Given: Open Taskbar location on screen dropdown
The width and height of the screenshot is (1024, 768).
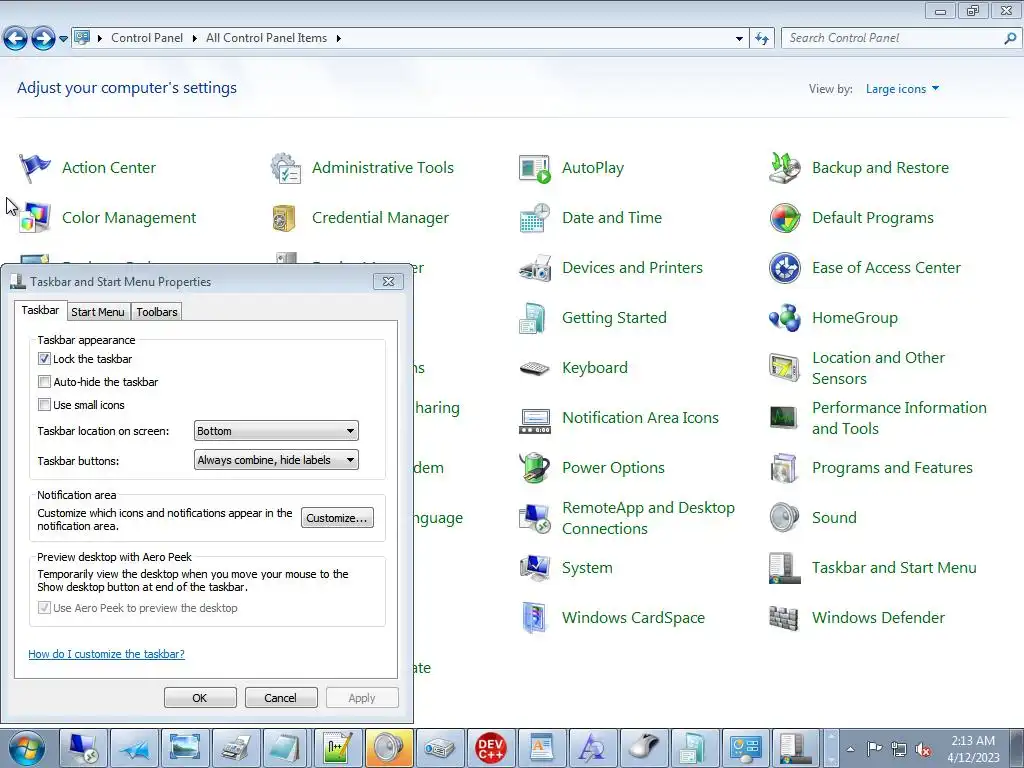Looking at the screenshot, I should point(276,431).
